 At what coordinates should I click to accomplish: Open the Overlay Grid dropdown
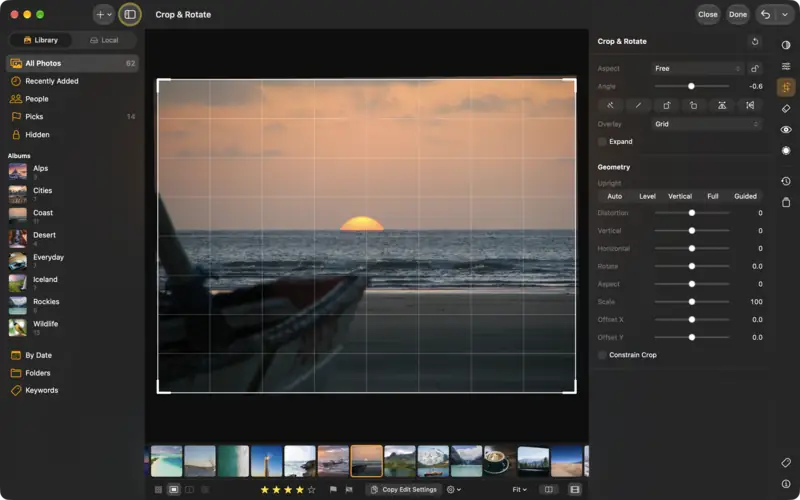[706, 124]
